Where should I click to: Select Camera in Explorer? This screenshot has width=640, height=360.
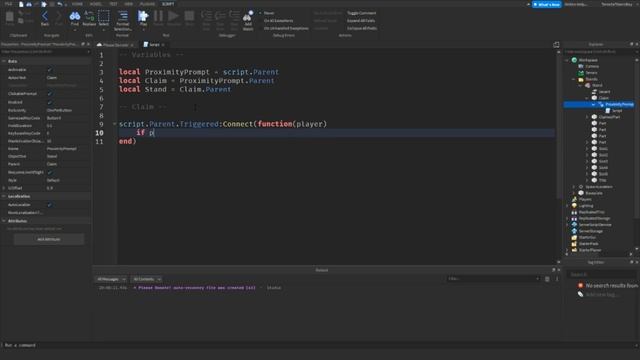592,66
